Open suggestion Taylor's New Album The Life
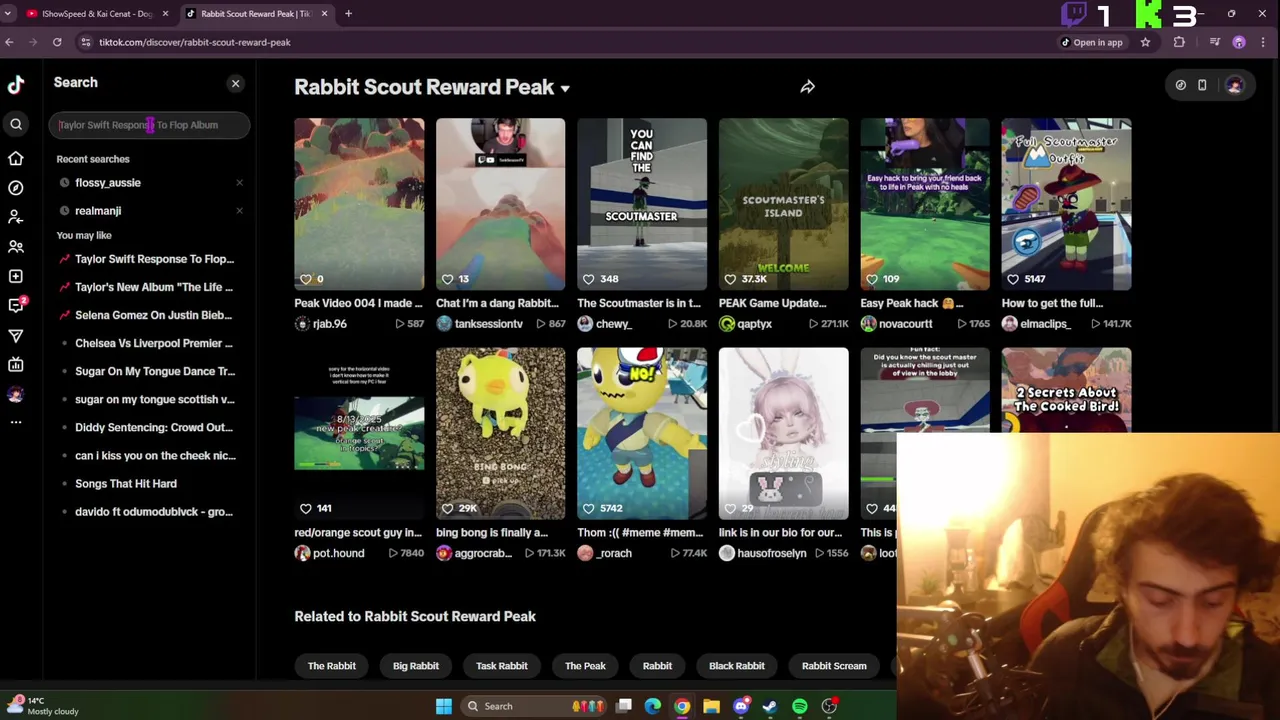This screenshot has height=720, width=1280. (x=154, y=287)
